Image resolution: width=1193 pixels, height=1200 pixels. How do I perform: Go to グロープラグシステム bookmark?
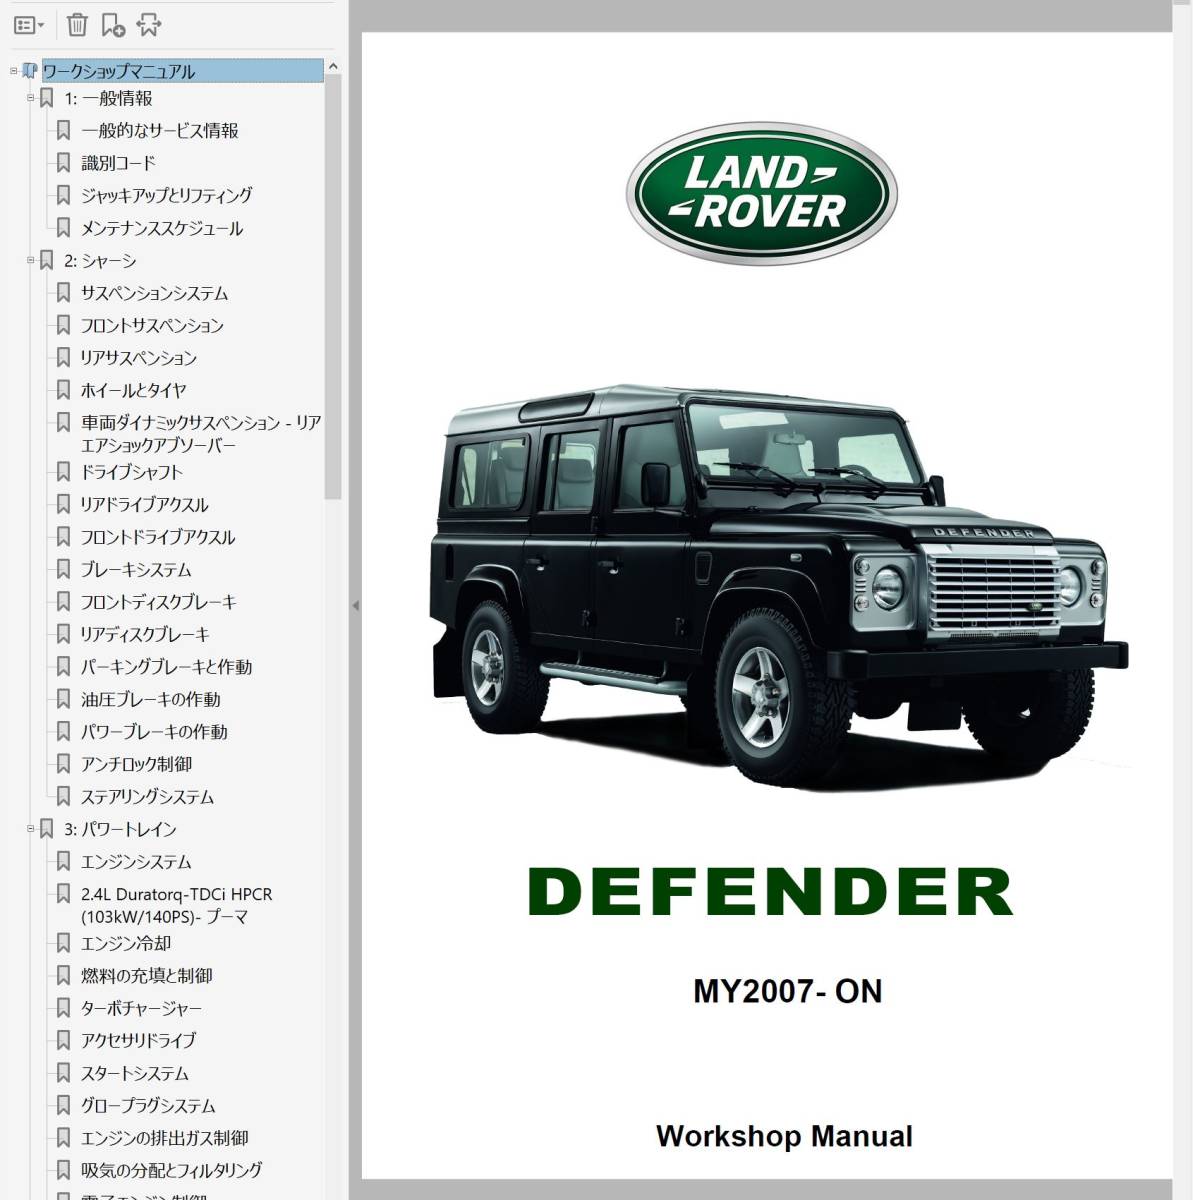point(148,1106)
